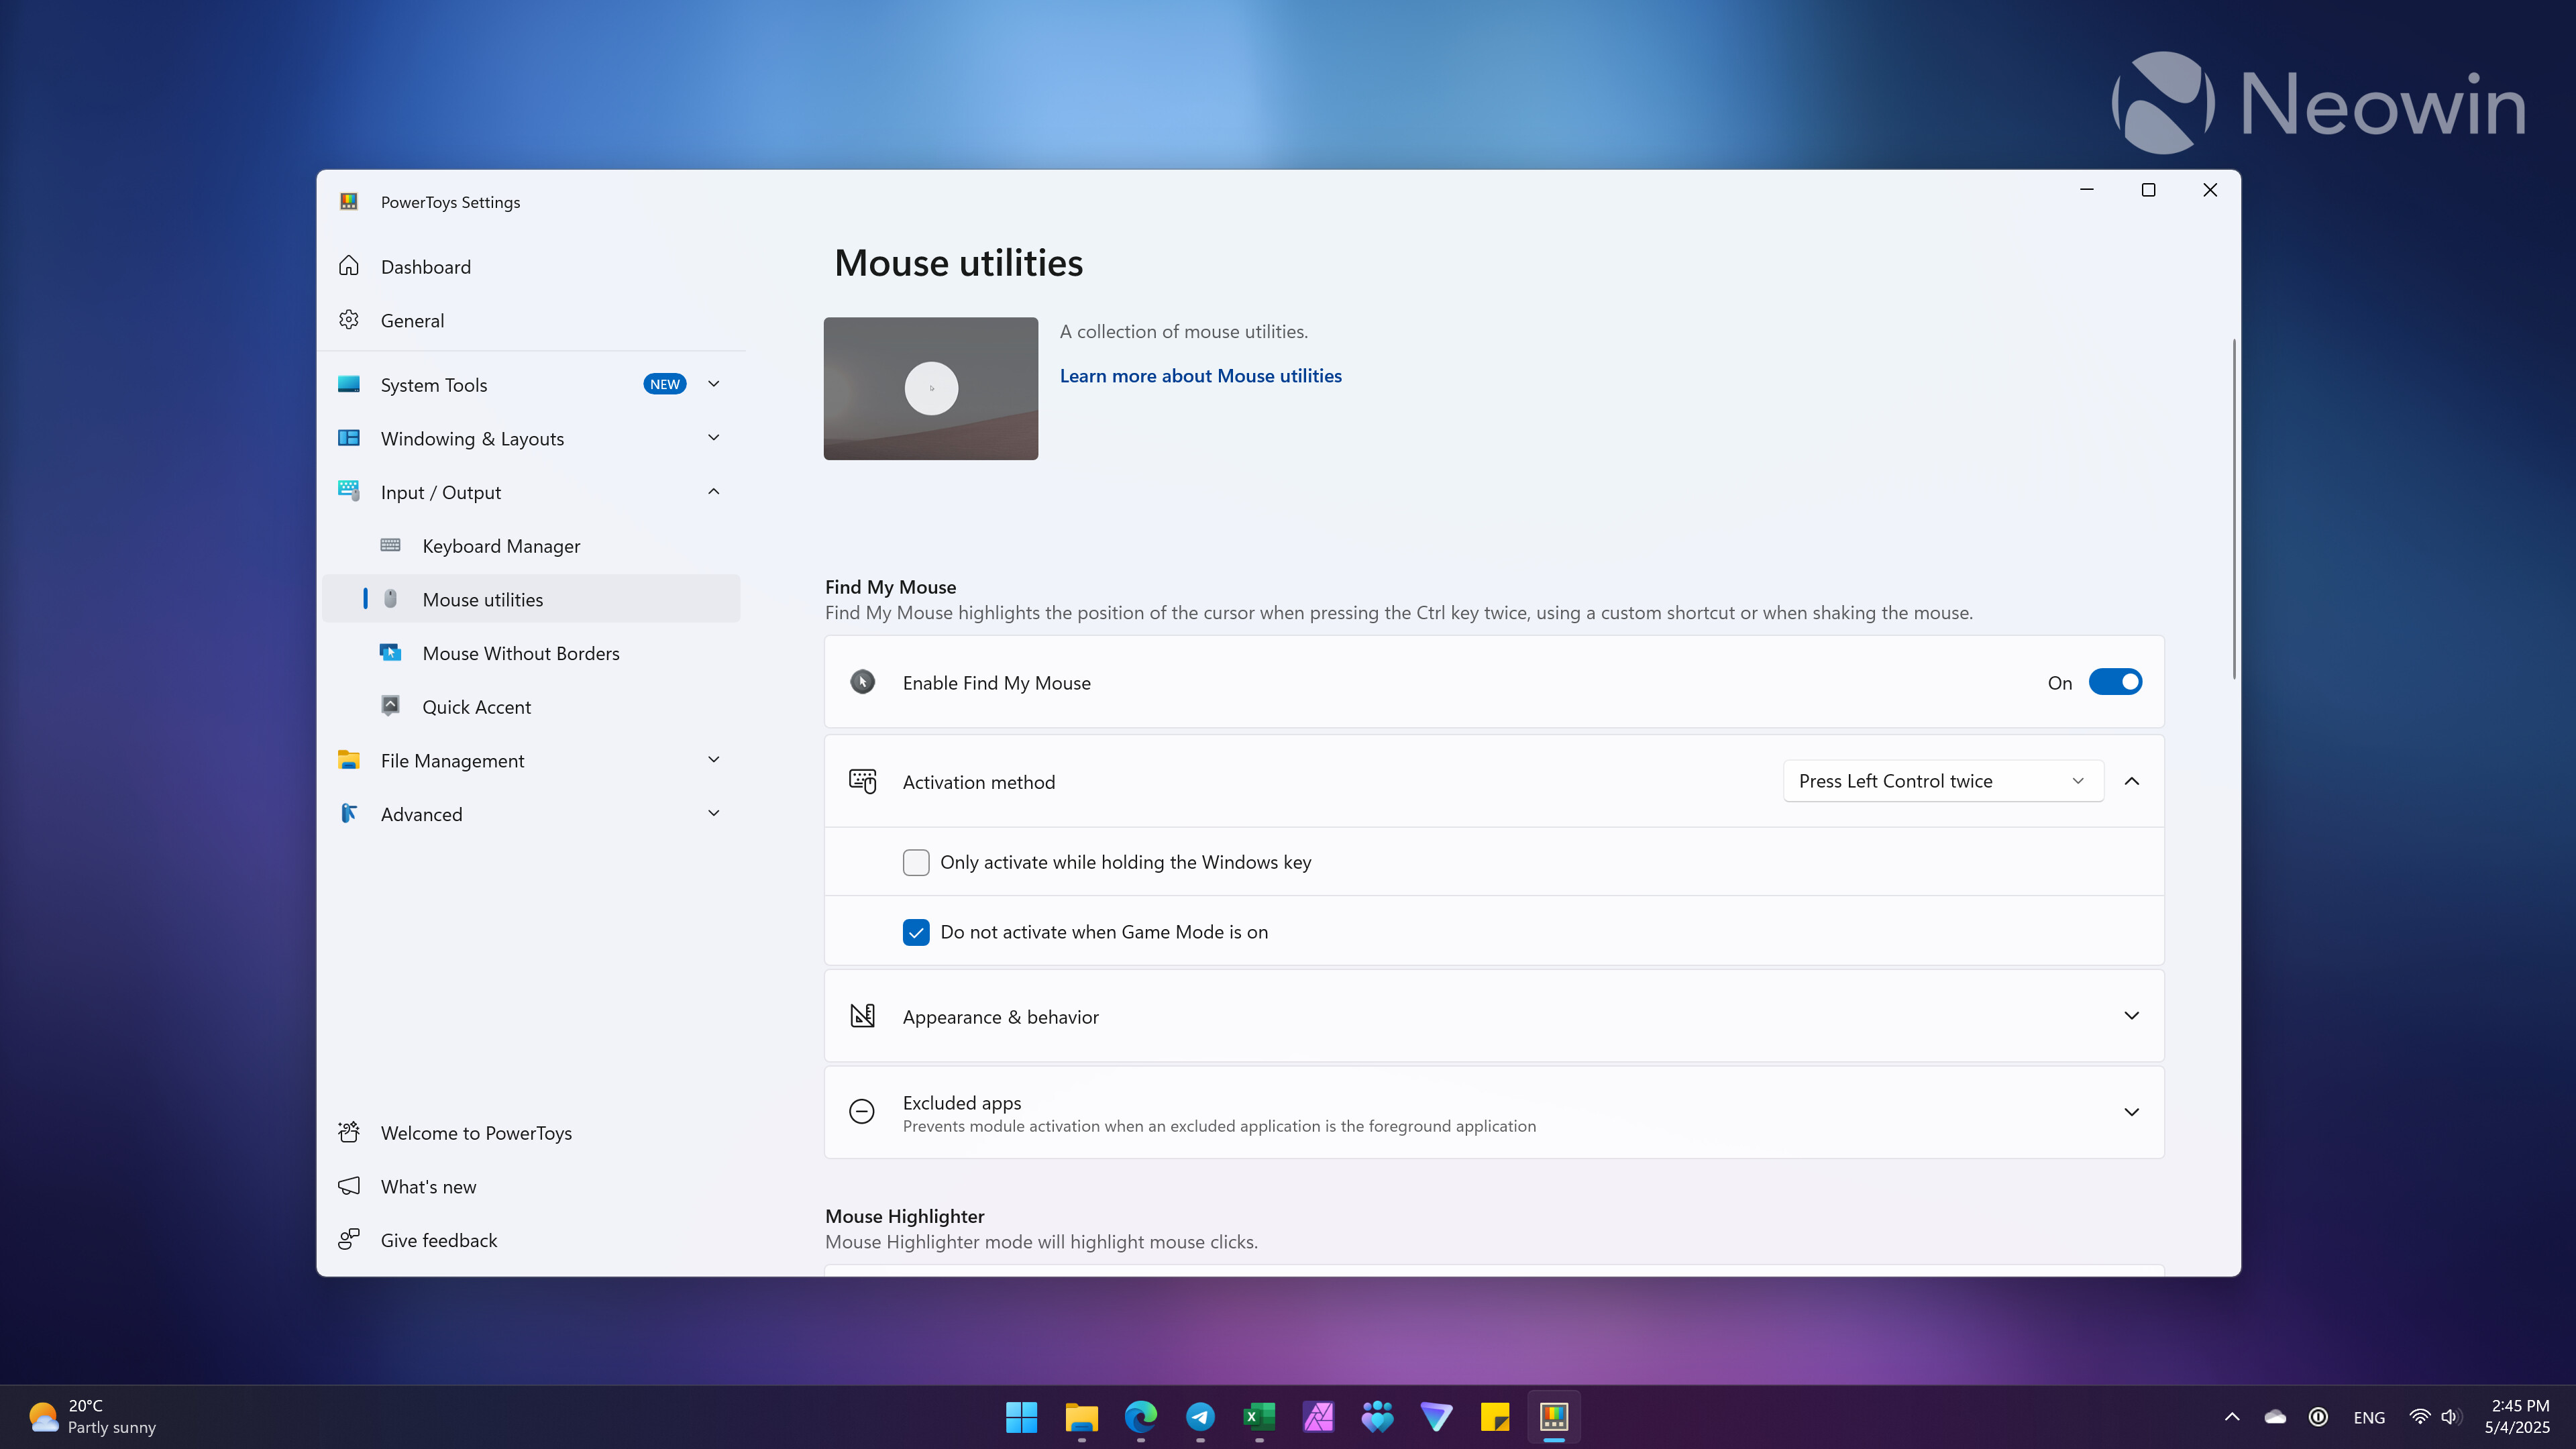Click the Excluded apps minus-circle icon

(862, 1112)
